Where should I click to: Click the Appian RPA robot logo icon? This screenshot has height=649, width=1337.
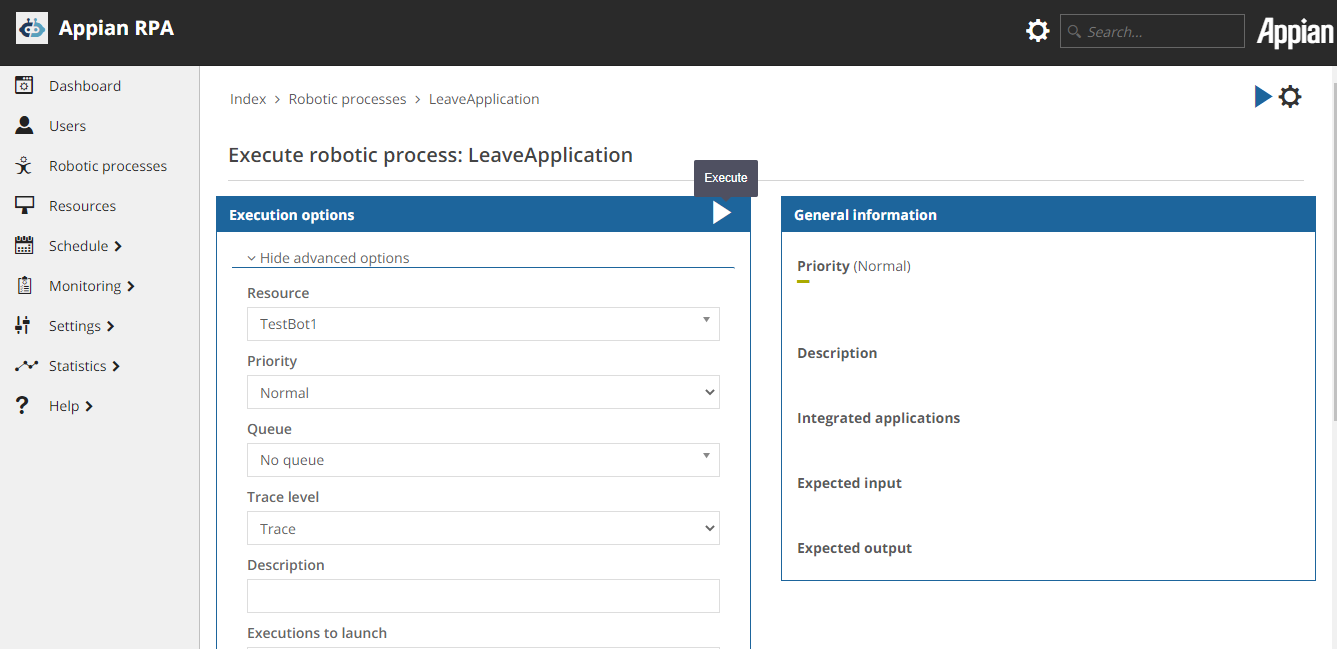click(x=32, y=29)
